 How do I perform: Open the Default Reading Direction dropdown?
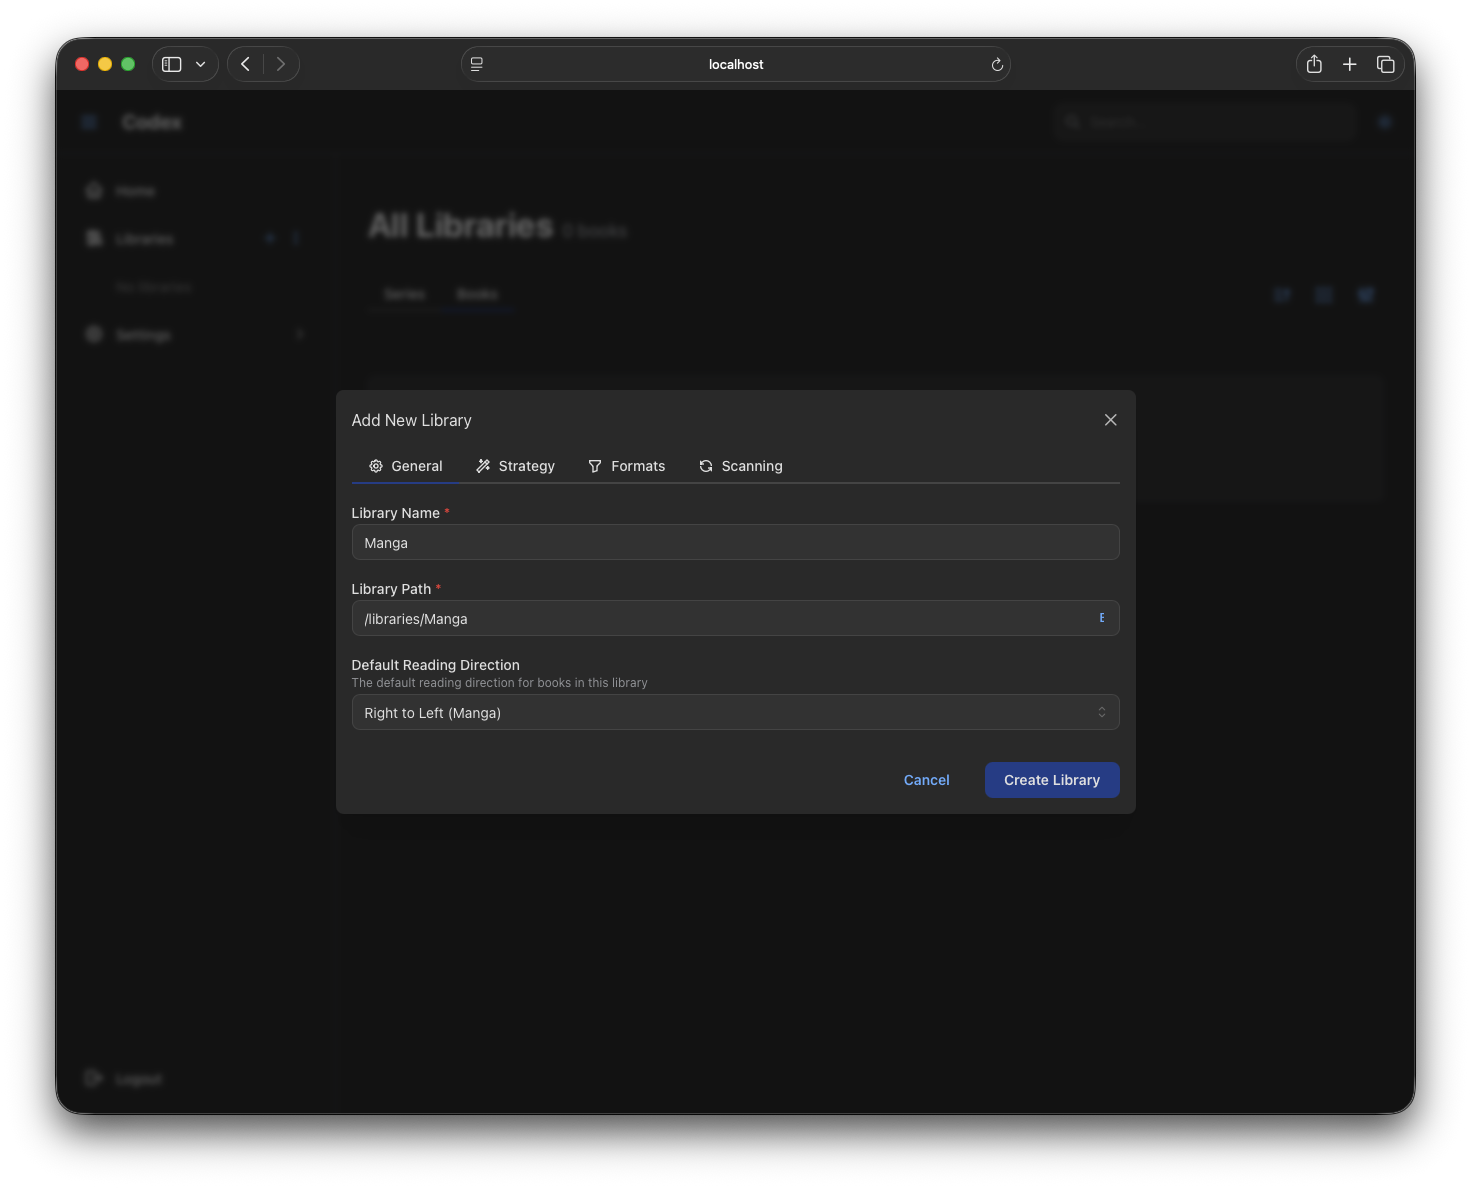735,712
